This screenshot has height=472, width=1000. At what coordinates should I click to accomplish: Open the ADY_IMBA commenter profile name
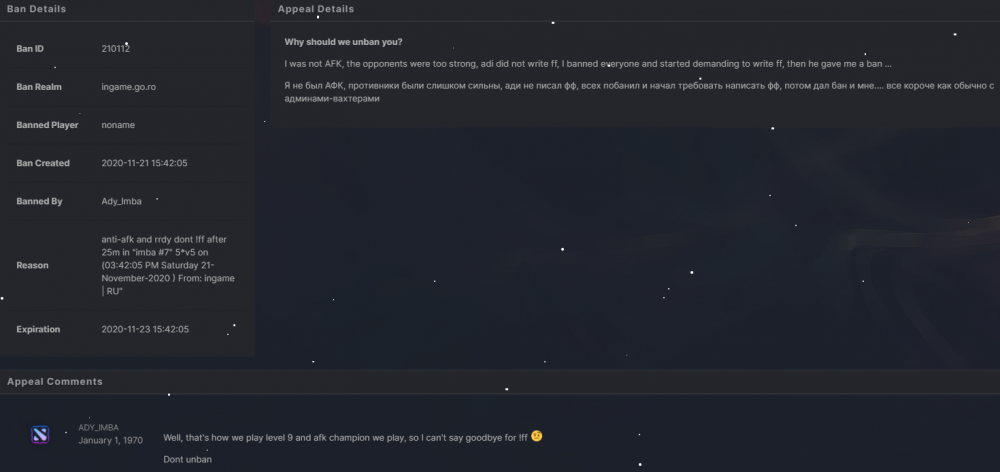[98, 428]
